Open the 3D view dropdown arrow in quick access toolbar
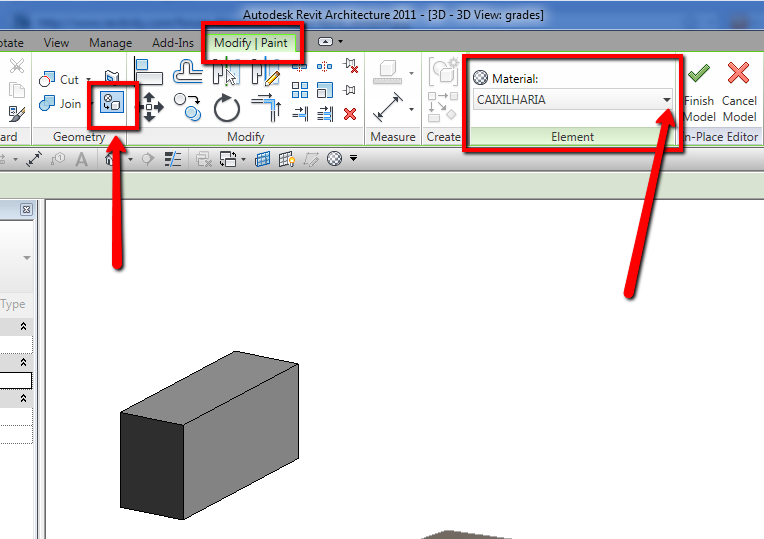 pyautogui.click(x=131, y=159)
